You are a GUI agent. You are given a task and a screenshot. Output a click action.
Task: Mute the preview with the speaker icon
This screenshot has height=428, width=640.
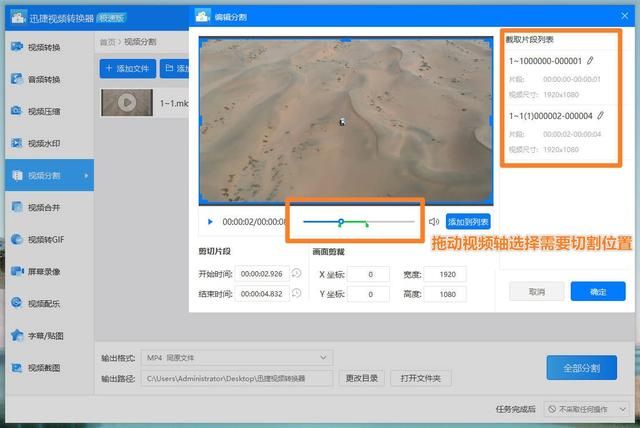coord(433,222)
